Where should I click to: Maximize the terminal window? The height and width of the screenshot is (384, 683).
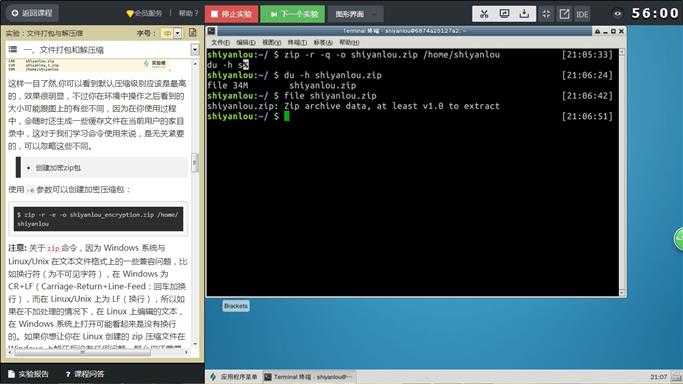613,31
